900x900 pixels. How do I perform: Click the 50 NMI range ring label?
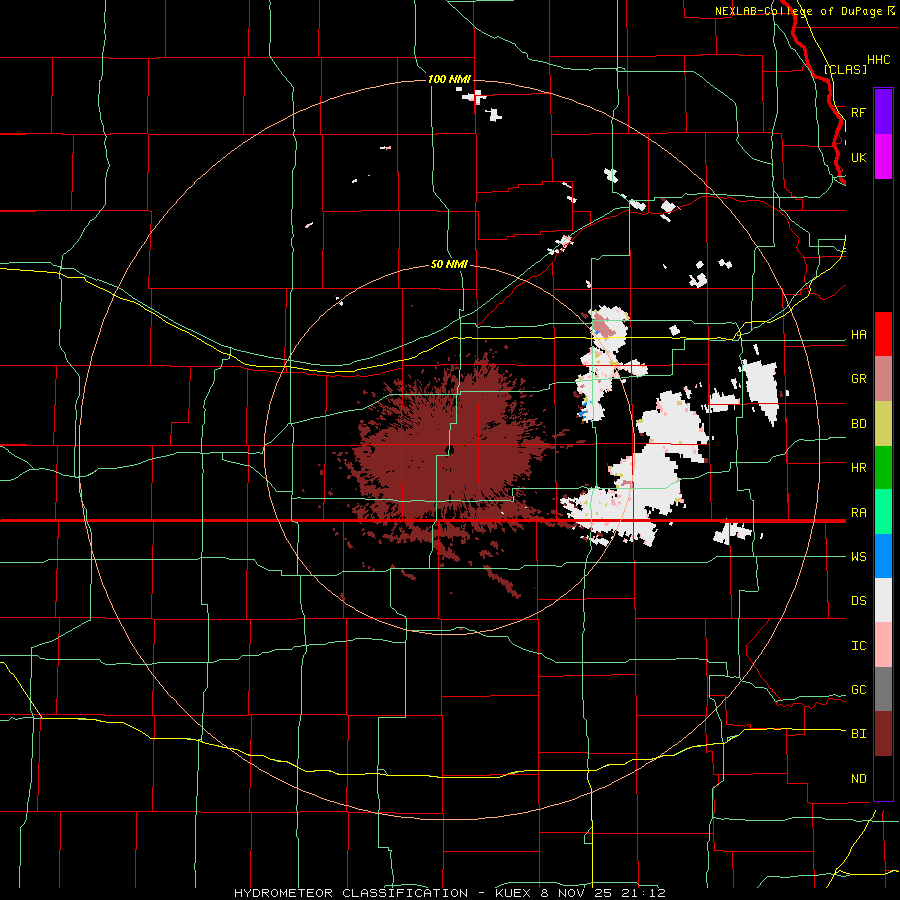(x=449, y=265)
